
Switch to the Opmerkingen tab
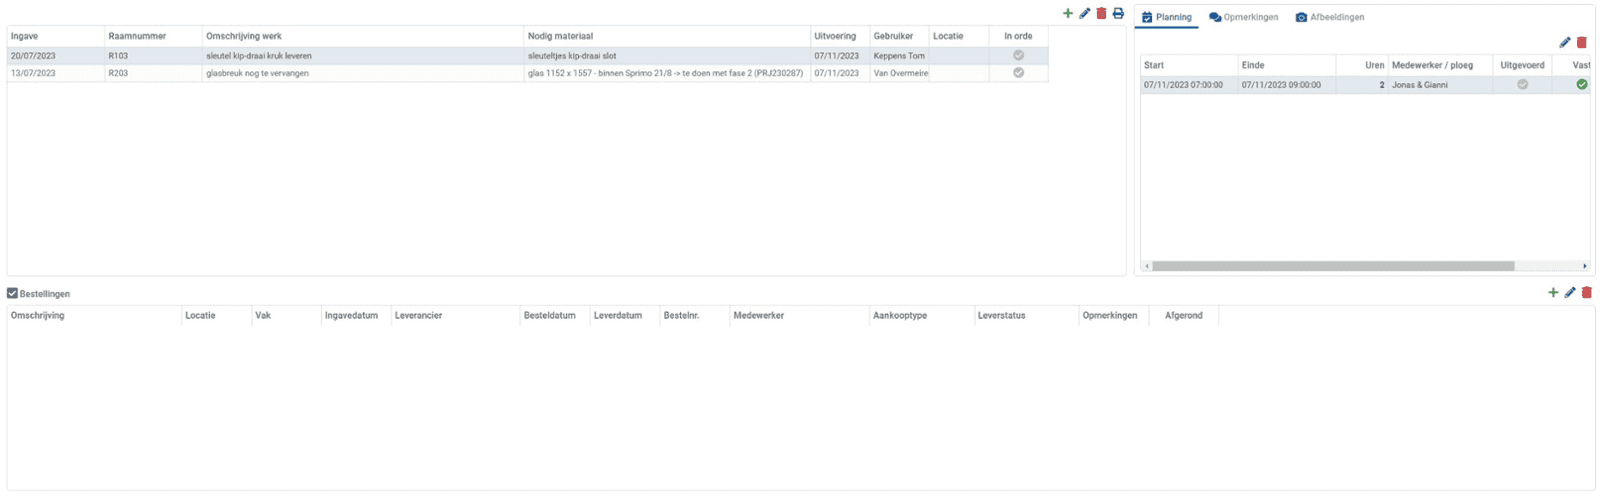tap(1243, 17)
